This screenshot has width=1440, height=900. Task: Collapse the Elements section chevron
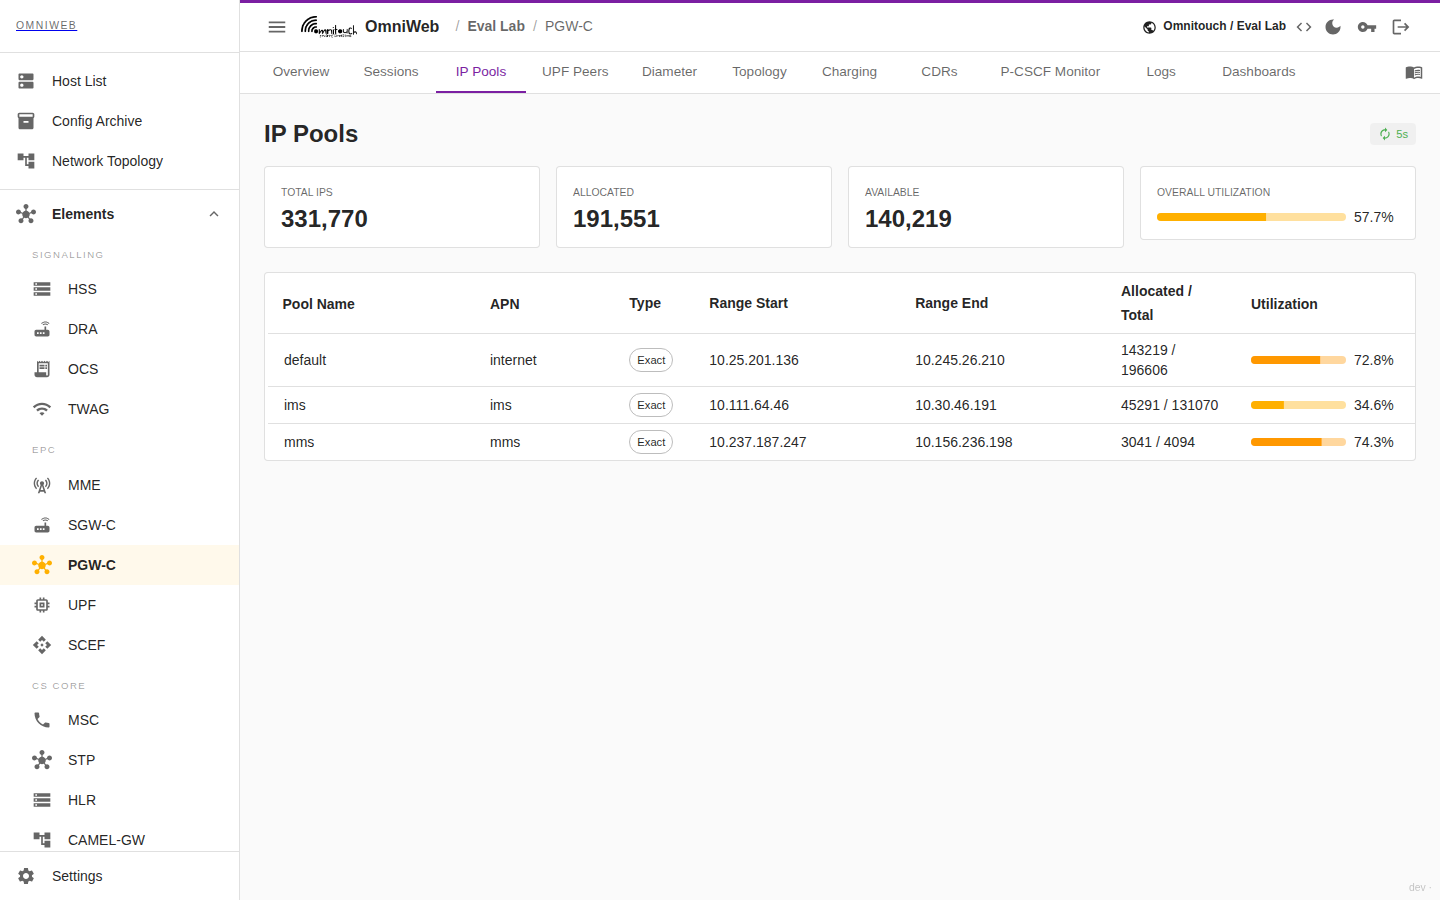[x=214, y=214]
